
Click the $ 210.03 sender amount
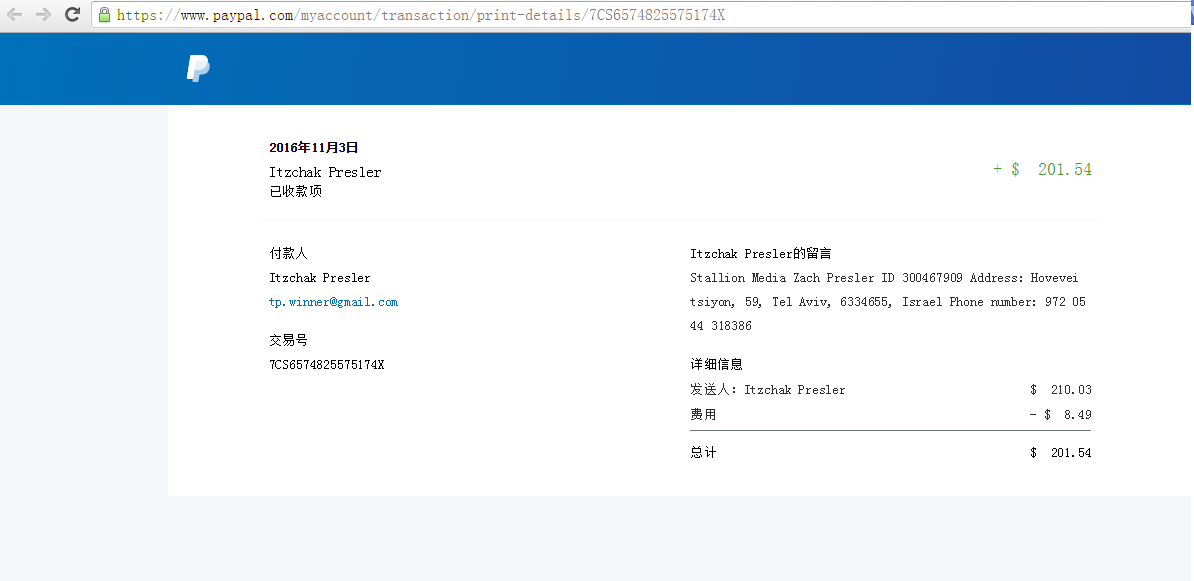[1060, 390]
